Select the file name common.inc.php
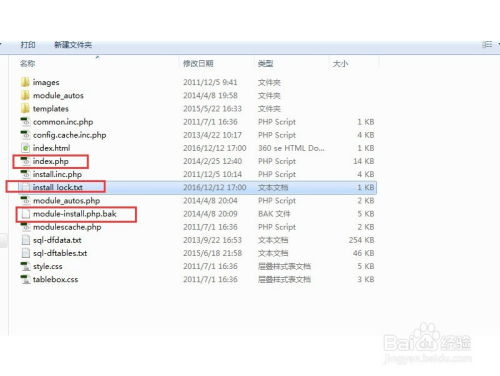 coord(63,122)
